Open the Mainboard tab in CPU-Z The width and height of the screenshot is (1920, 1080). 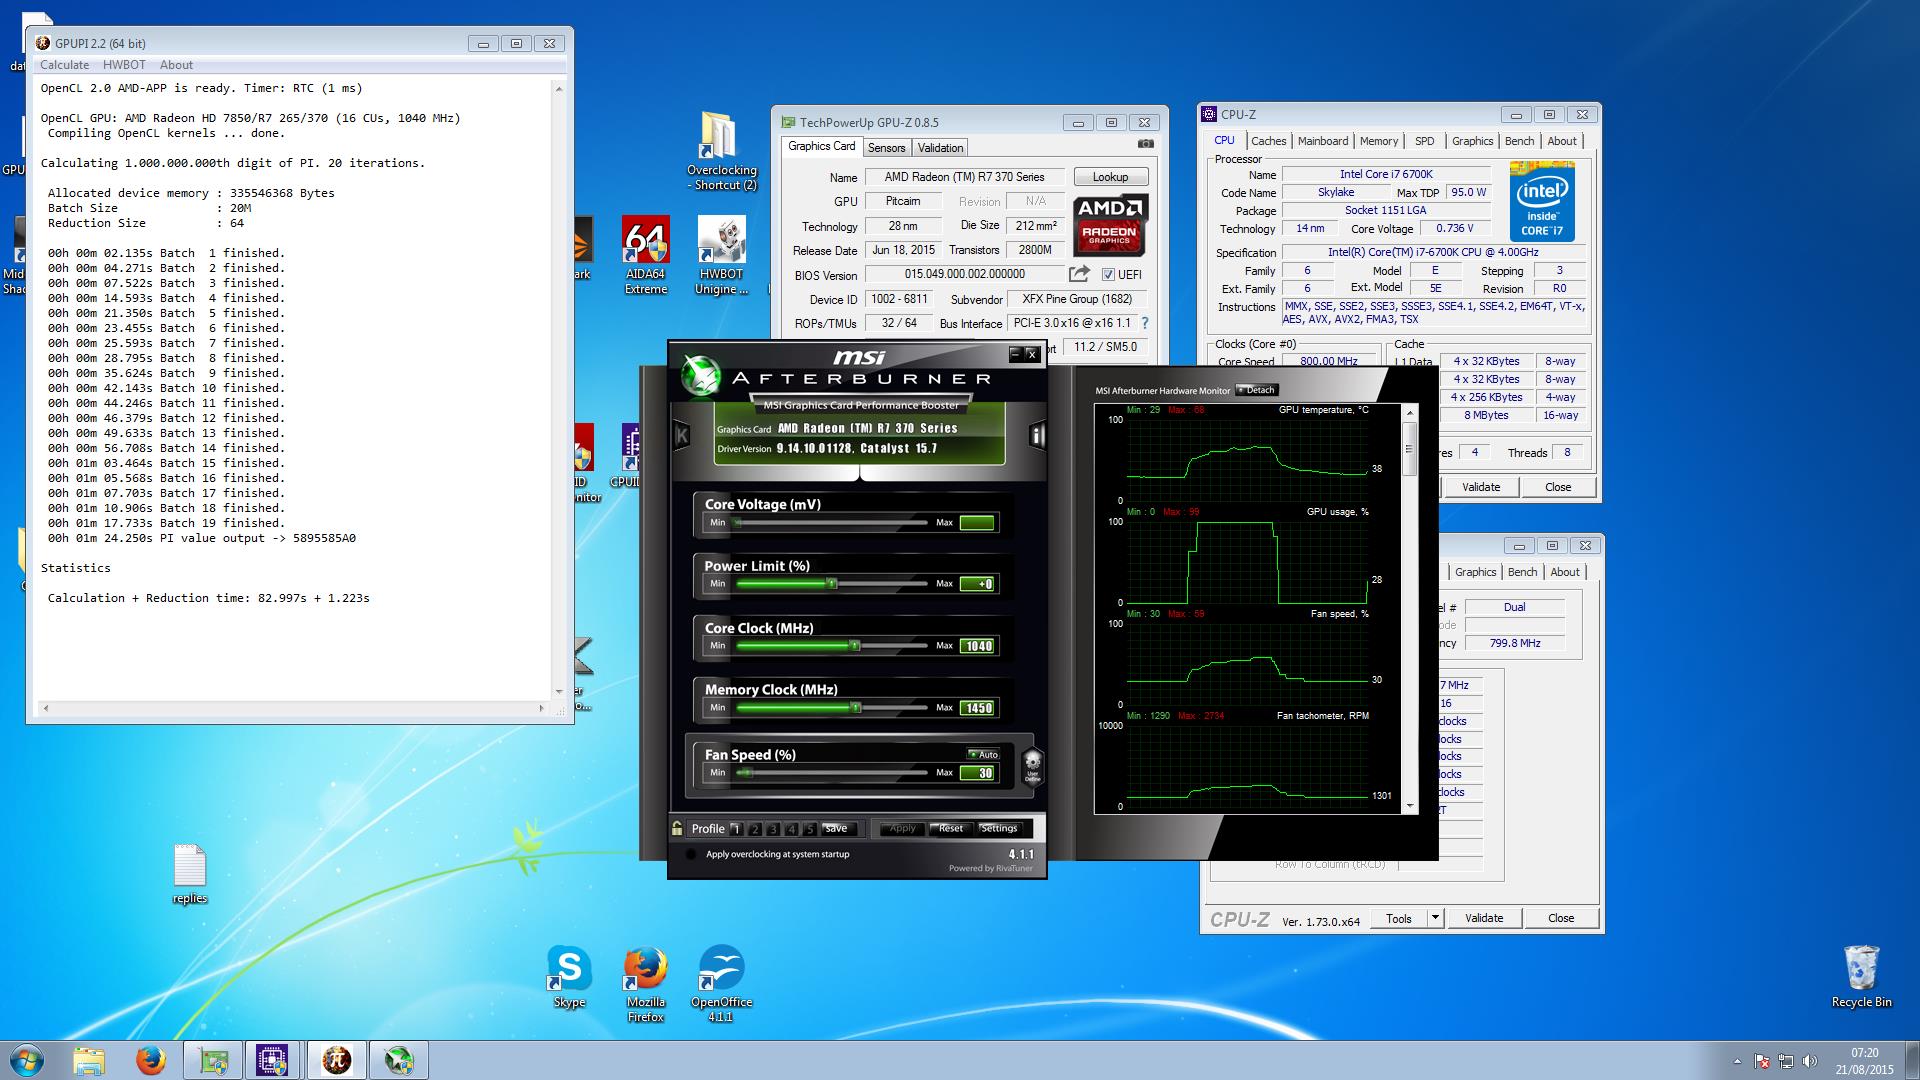[x=1323, y=141]
